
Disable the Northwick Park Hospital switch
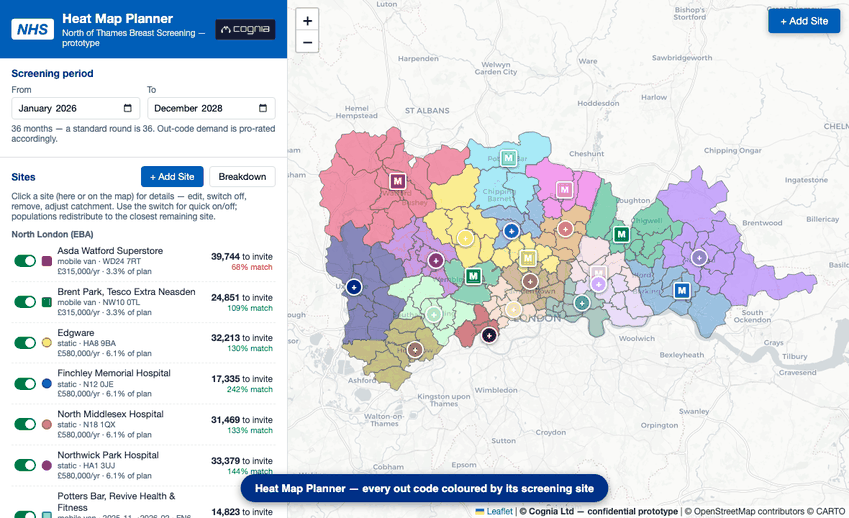point(25,465)
